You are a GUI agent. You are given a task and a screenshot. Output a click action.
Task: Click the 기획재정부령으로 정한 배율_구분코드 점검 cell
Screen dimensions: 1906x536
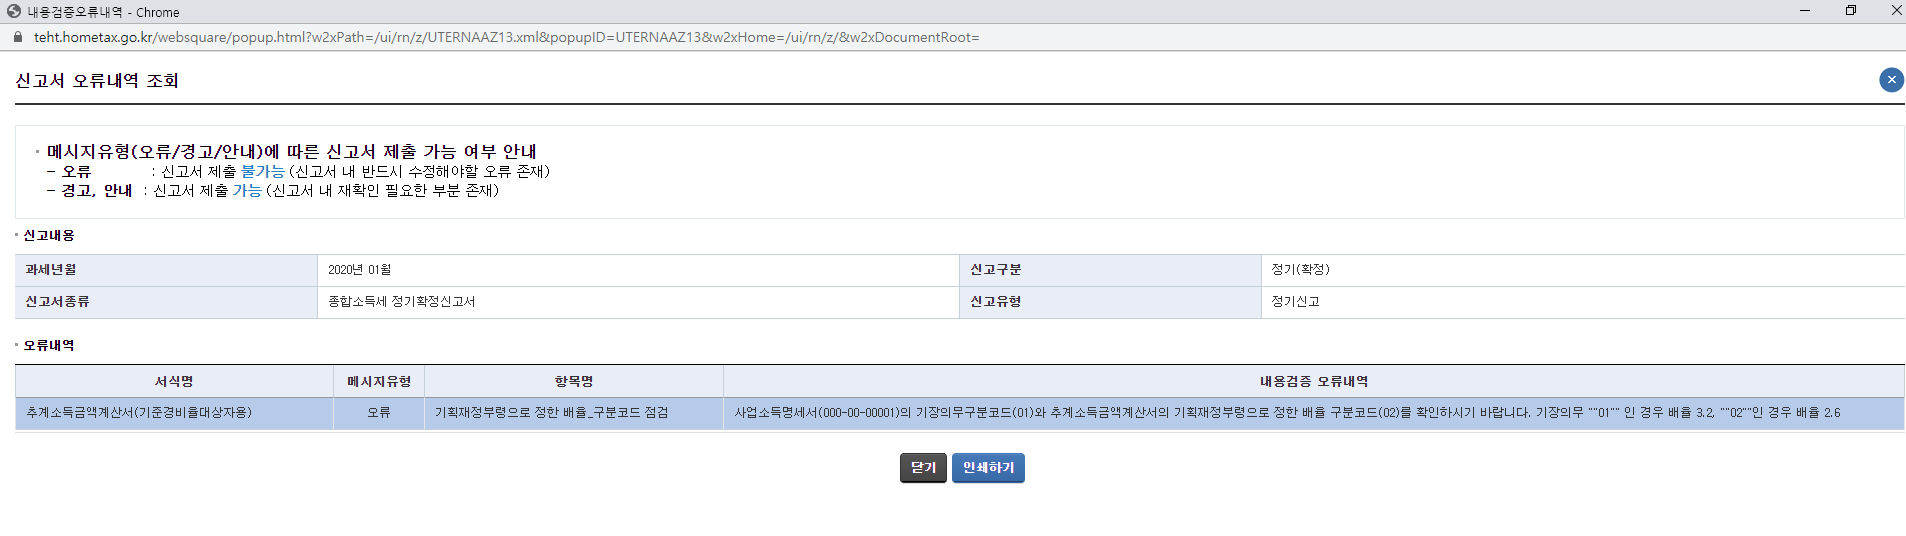(x=574, y=413)
